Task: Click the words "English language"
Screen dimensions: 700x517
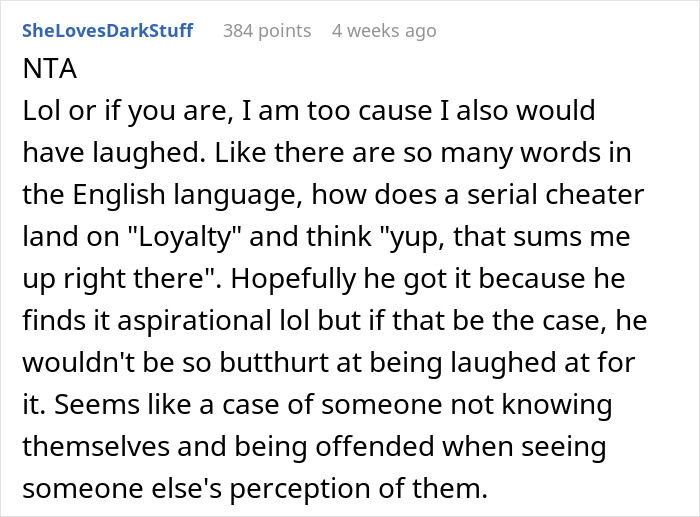Action: pyautogui.click(x=185, y=196)
